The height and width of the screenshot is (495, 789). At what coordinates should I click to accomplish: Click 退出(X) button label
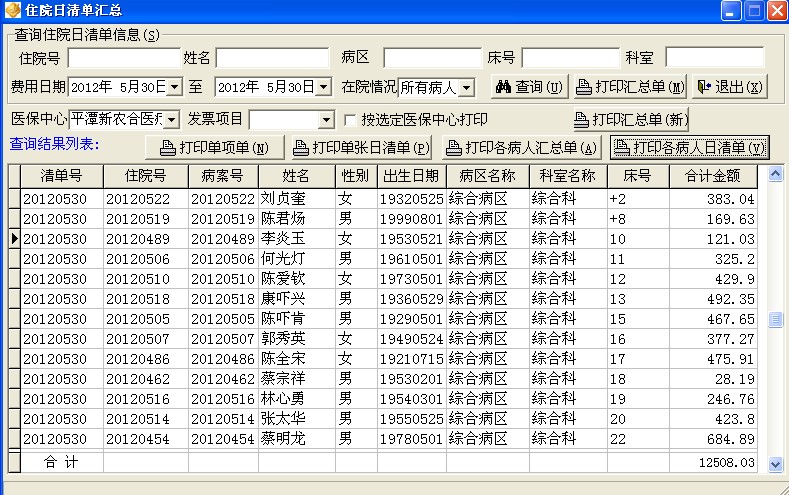pos(739,87)
